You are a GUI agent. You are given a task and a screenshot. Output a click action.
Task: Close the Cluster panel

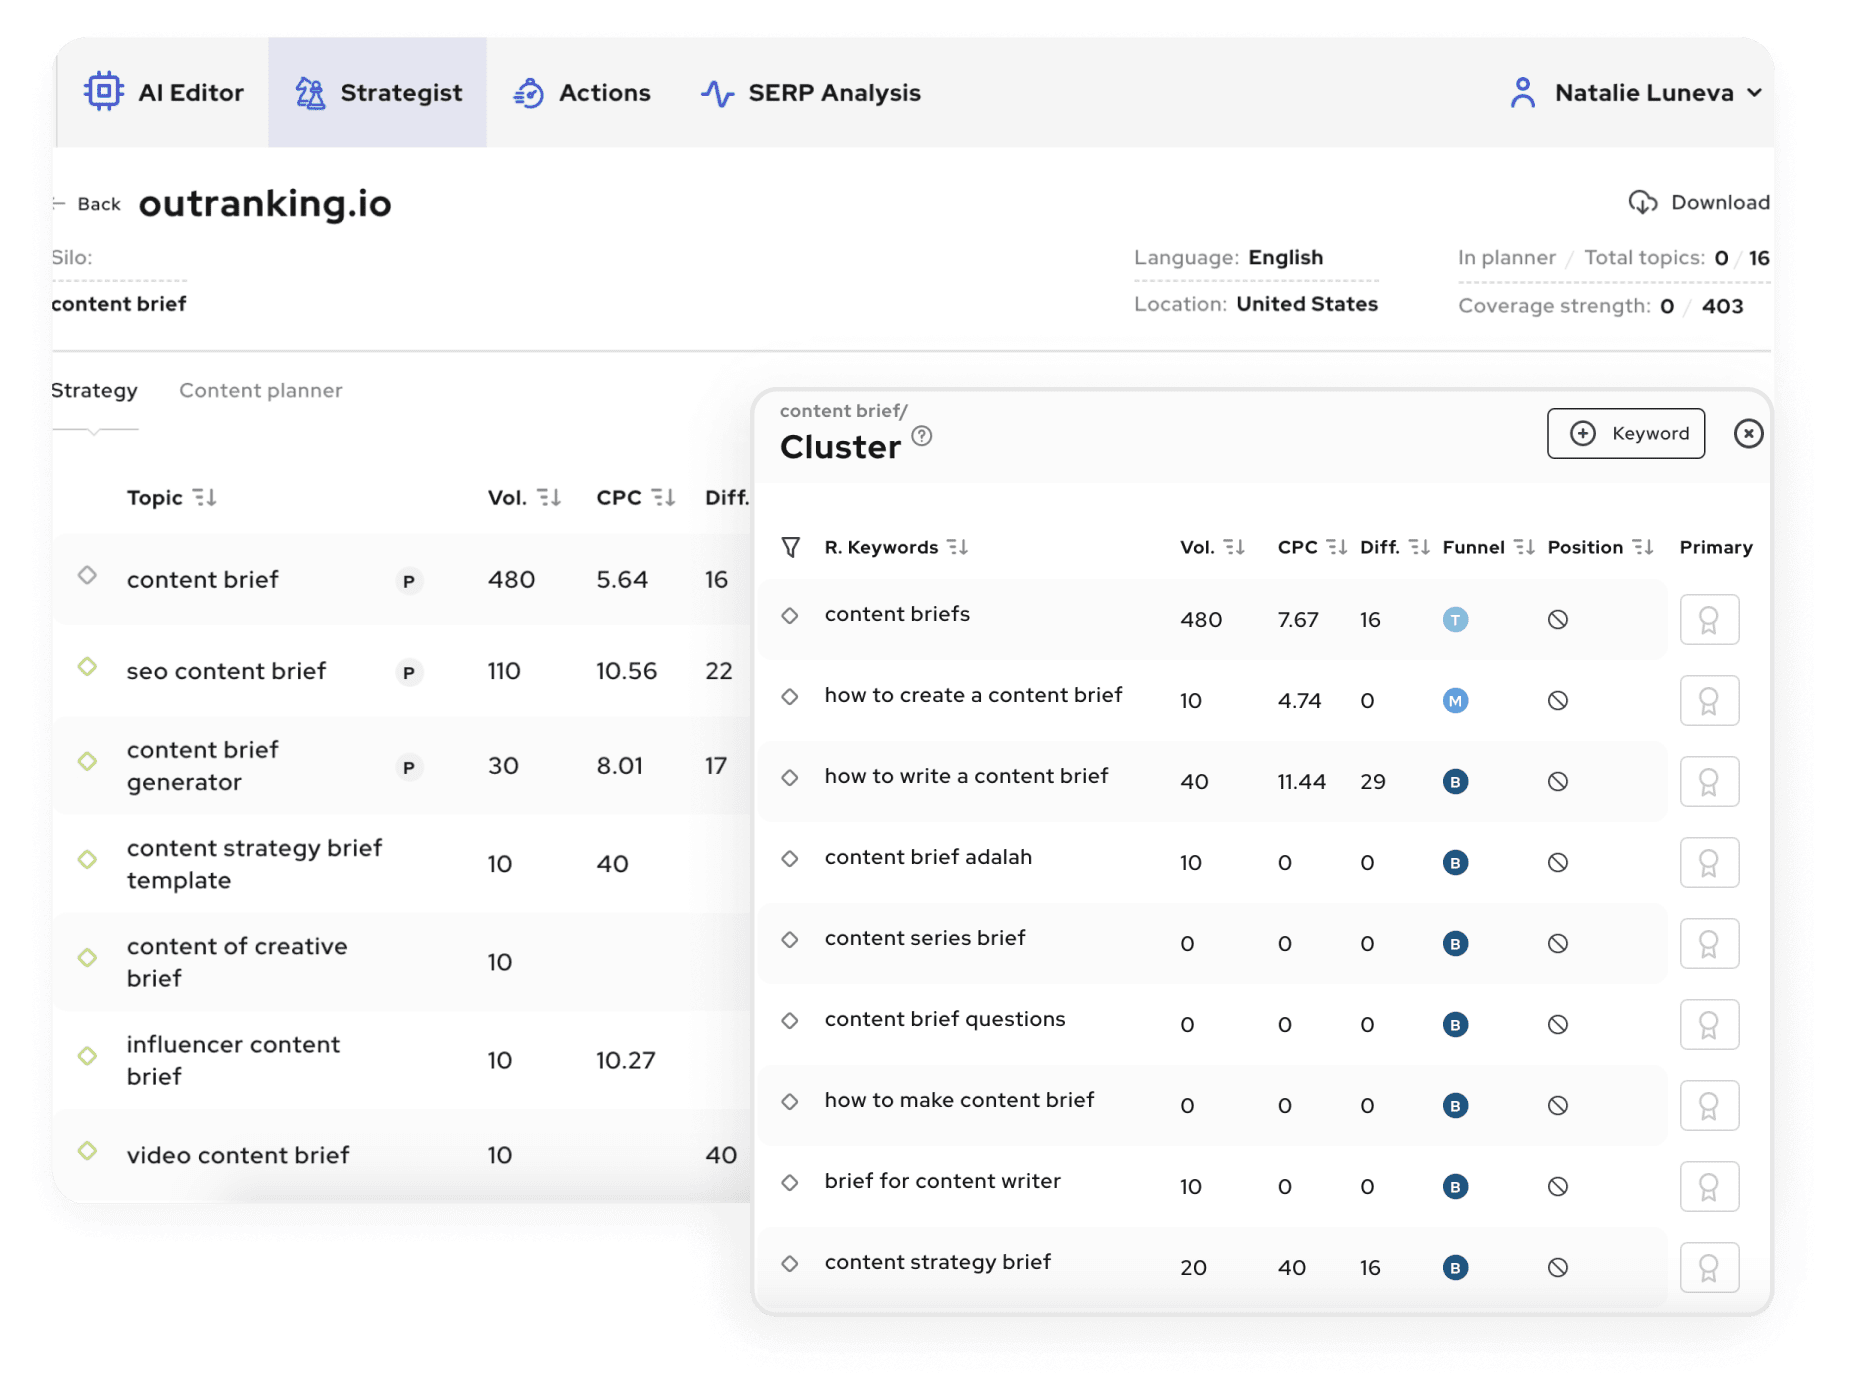coord(1749,433)
